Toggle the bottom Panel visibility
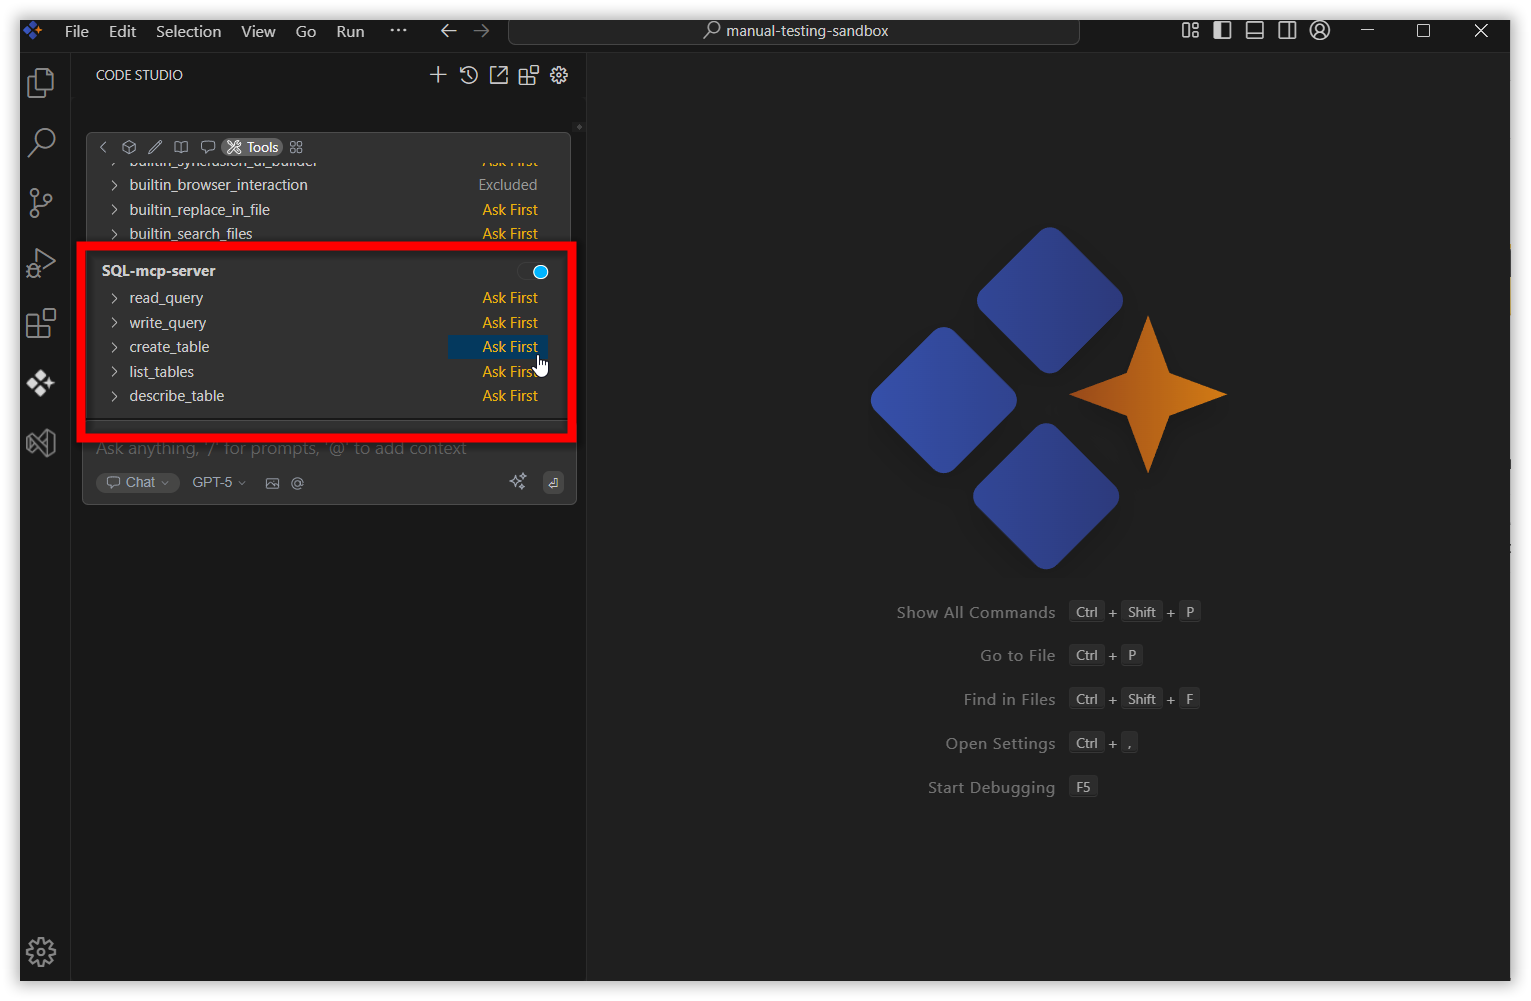This screenshot has width=1531, height=1001. point(1255,31)
